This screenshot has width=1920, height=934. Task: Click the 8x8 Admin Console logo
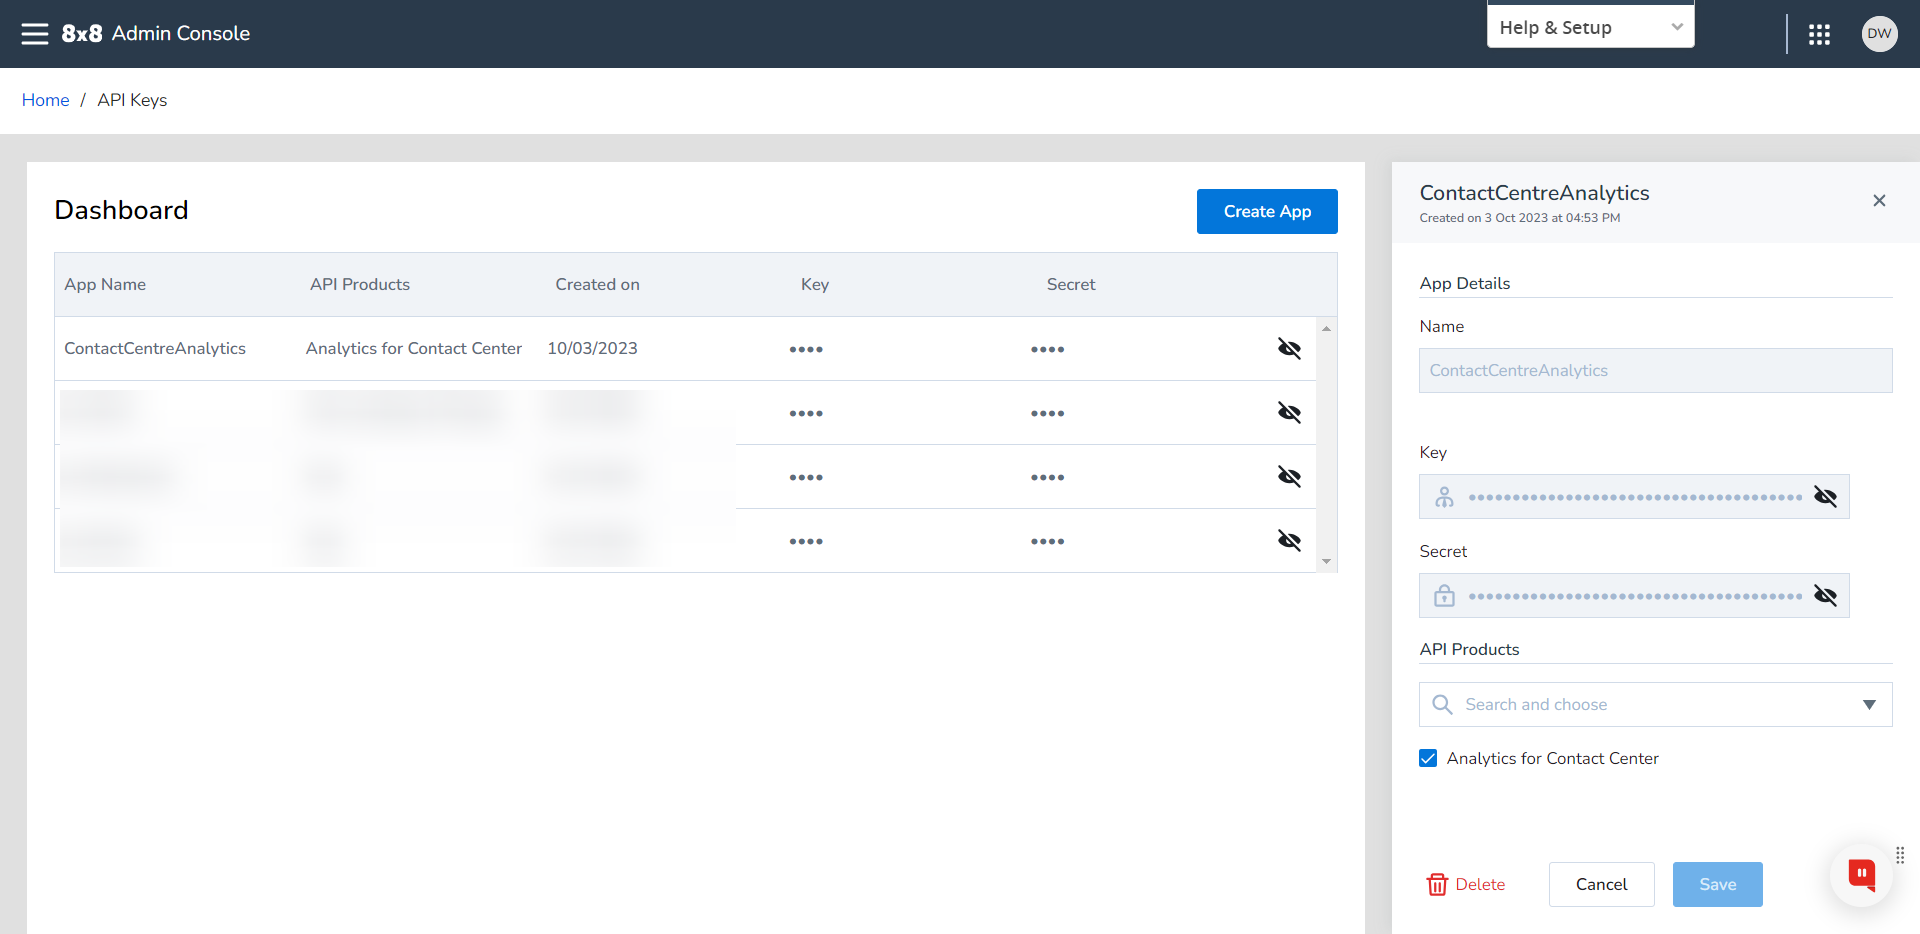tap(156, 33)
